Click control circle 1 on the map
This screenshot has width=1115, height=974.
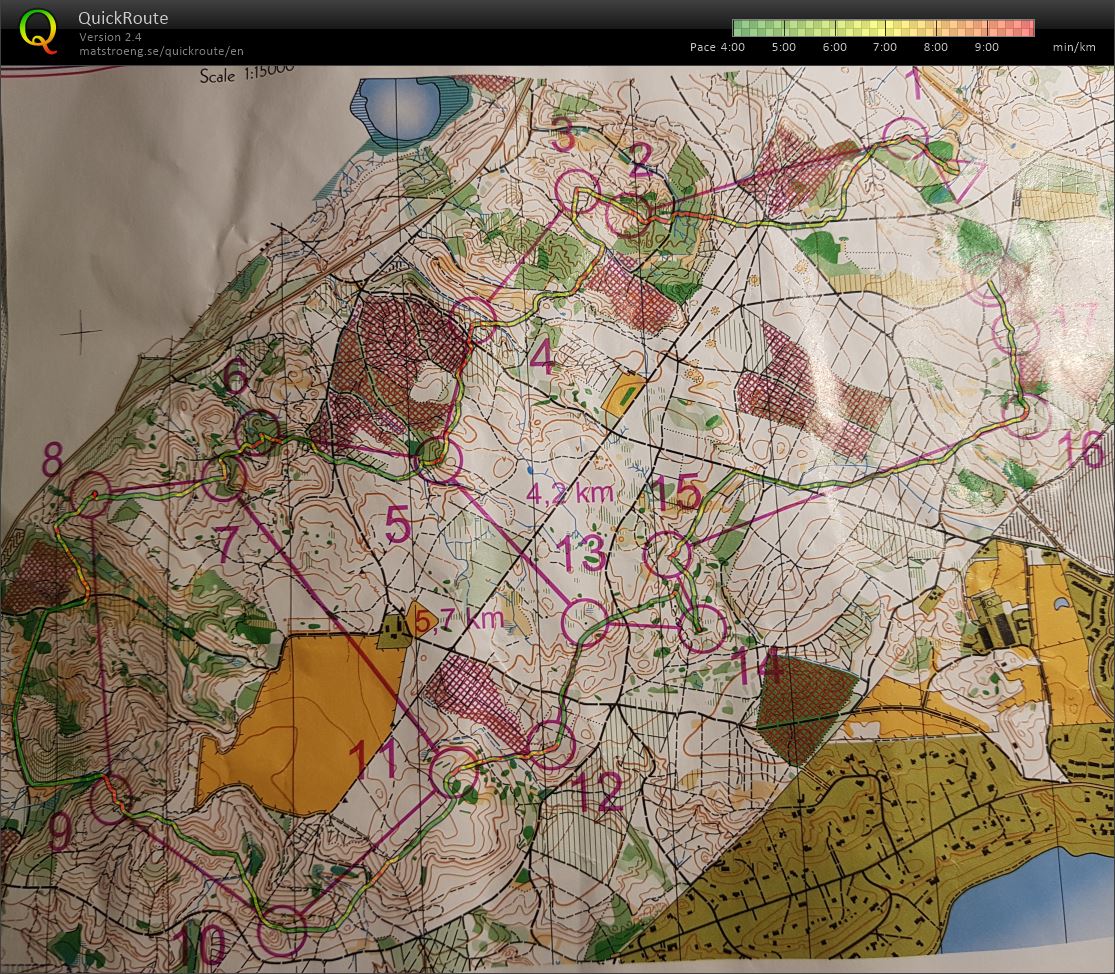pos(905,139)
